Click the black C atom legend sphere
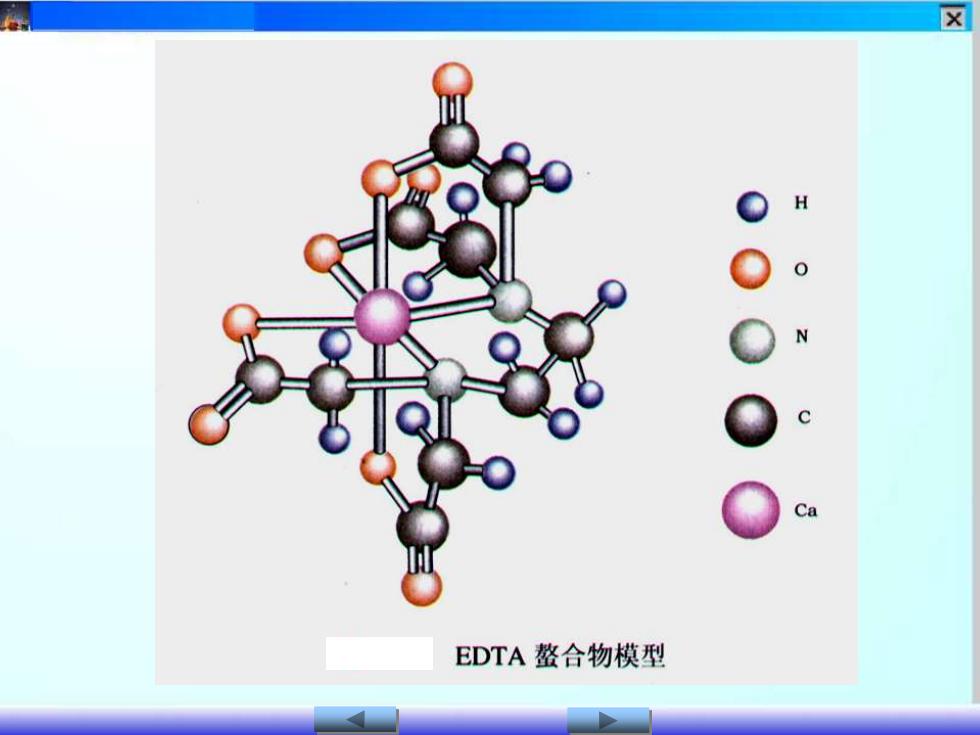 pyautogui.click(x=751, y=421)
